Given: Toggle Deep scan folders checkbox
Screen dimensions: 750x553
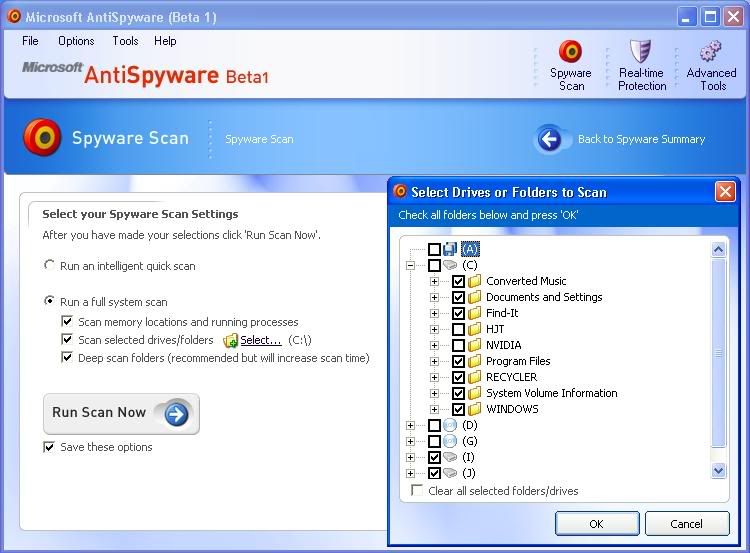Looking at the screenshot, I should pos(67,357).
